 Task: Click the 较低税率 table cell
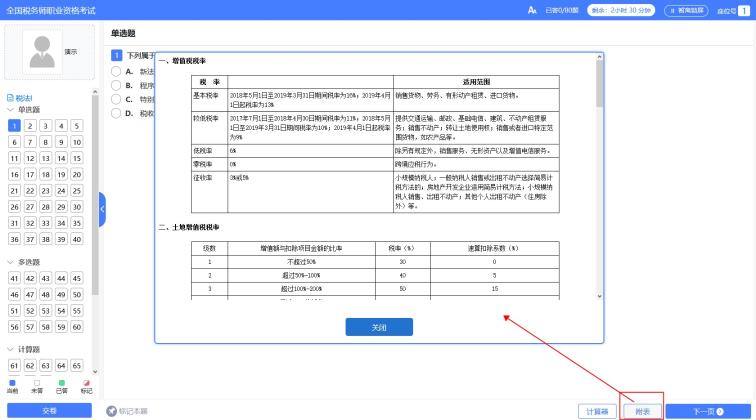click(209, 128)
